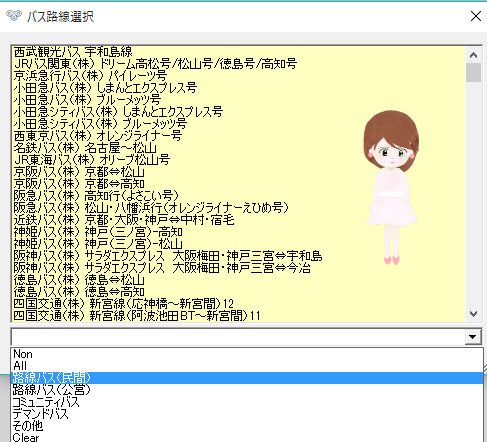This screenshot has width=487, height=442.
Task: Choose 路線バス(公営) option
Action: point(247,390)
